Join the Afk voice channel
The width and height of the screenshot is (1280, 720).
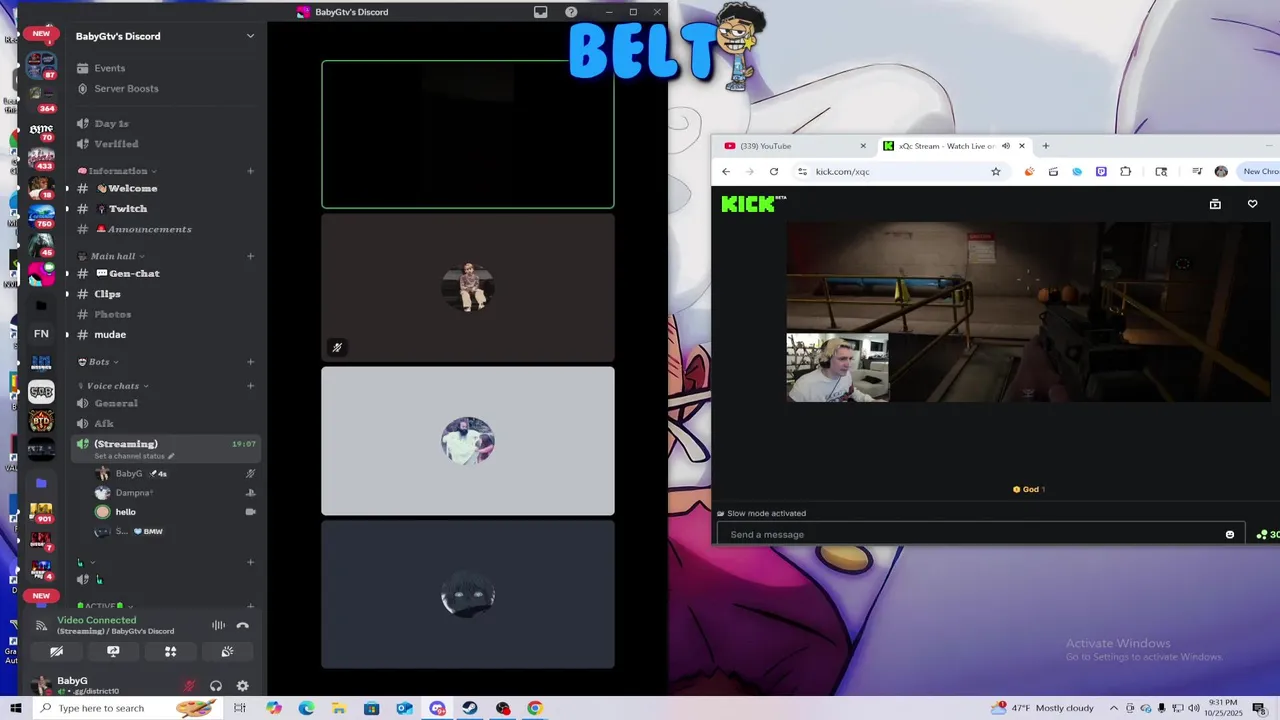point(104,423)
